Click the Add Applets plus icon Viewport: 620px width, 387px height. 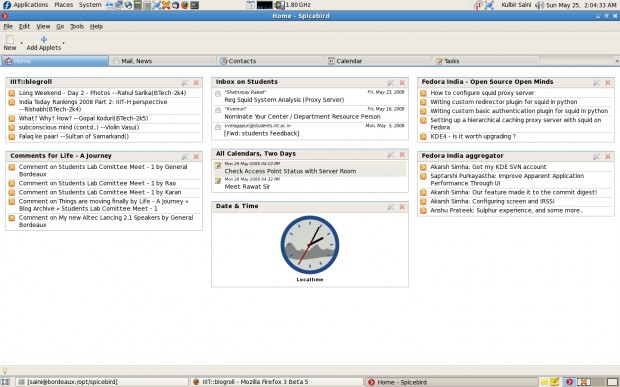point(44,39)
